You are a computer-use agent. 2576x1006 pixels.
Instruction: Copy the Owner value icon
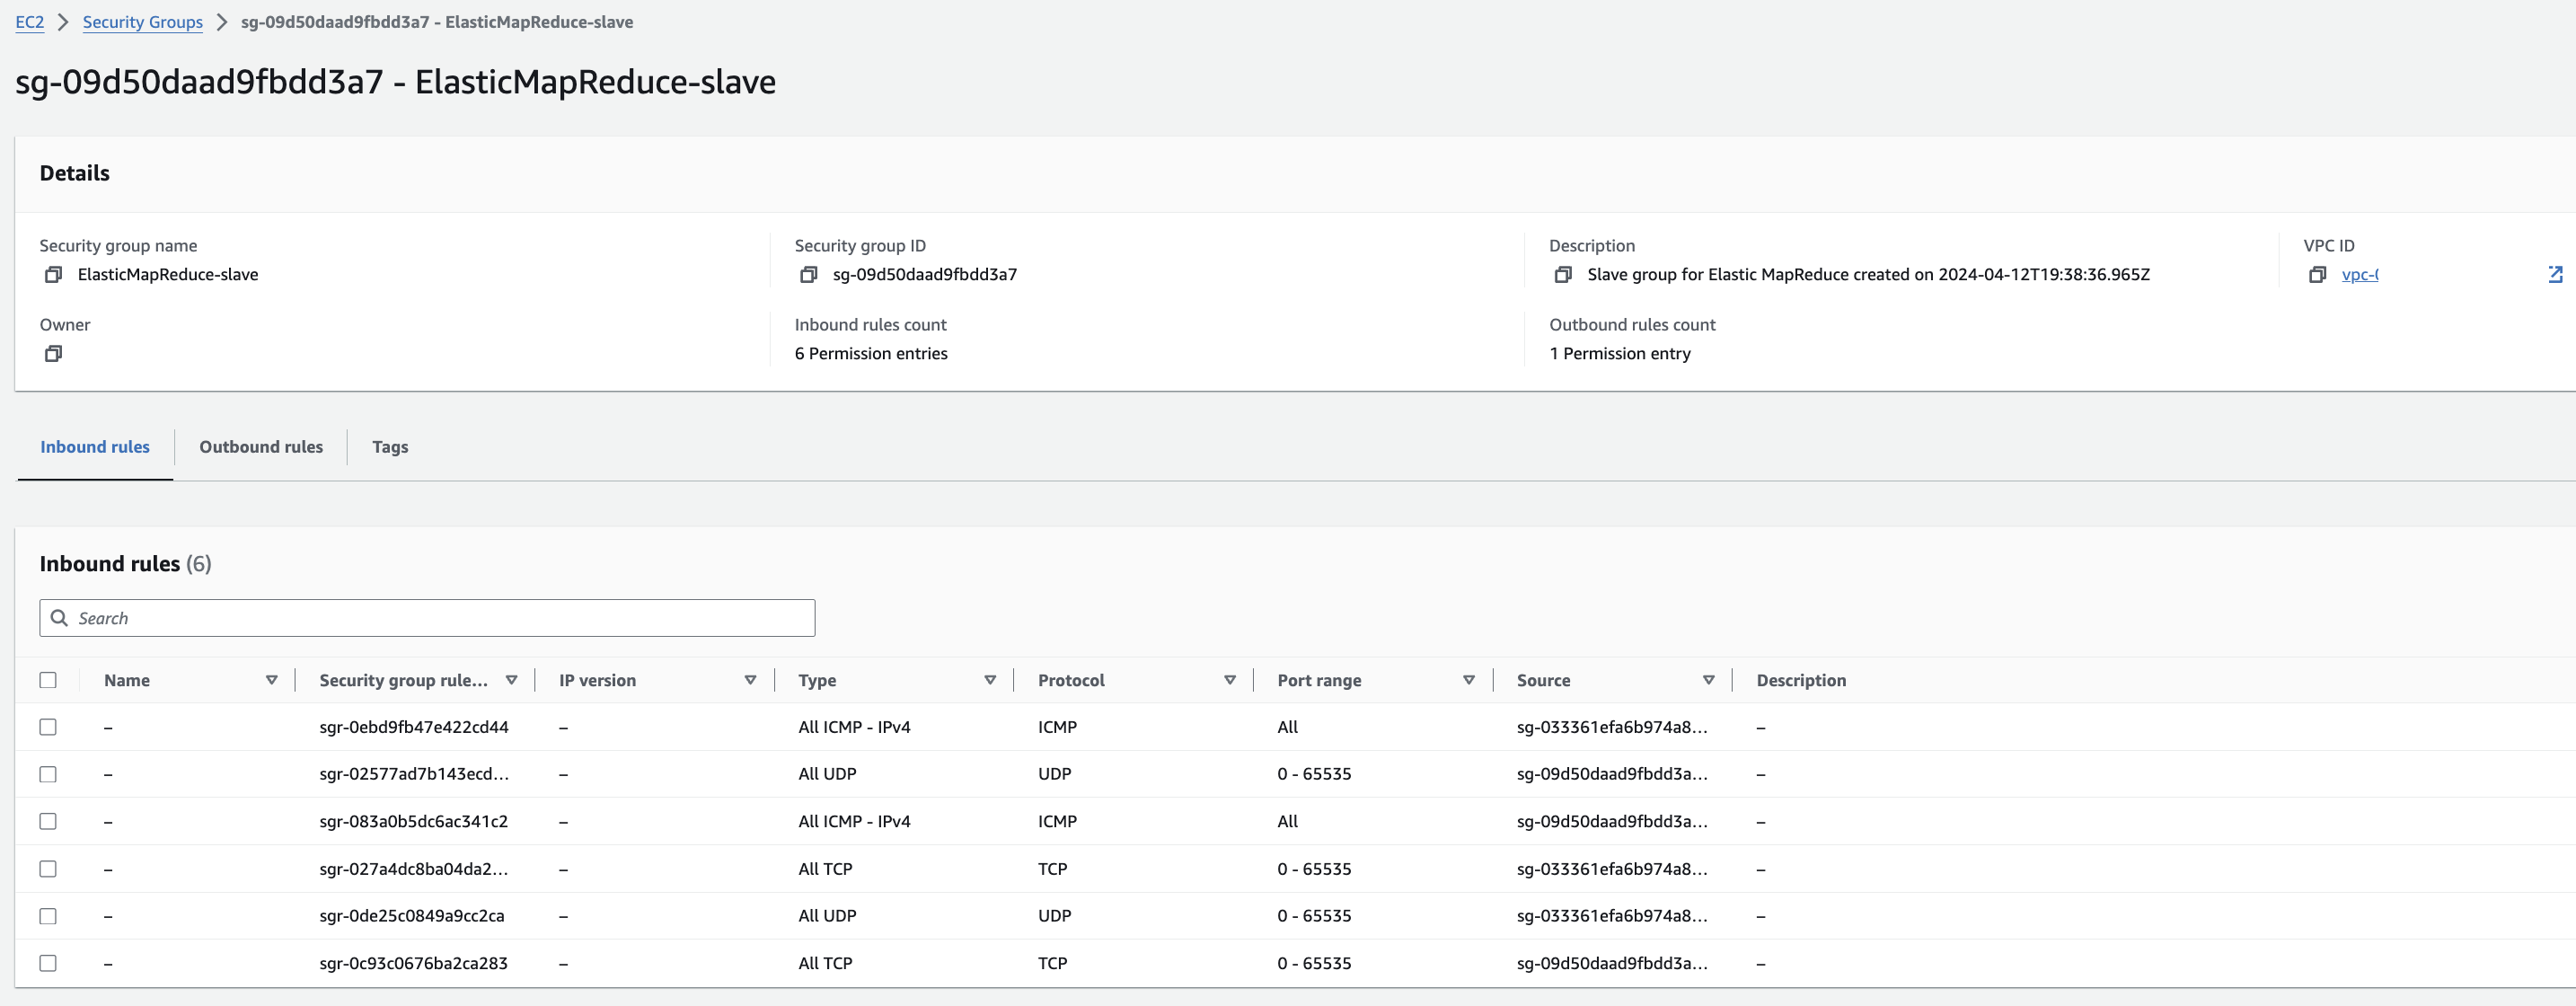click(x=53, y=353)
